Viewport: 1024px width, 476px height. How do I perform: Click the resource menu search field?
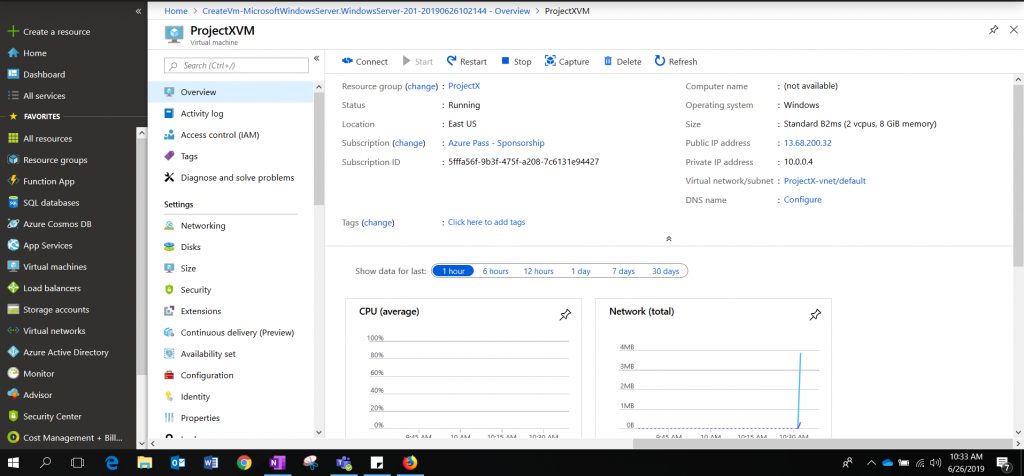(x=236, y=65)
